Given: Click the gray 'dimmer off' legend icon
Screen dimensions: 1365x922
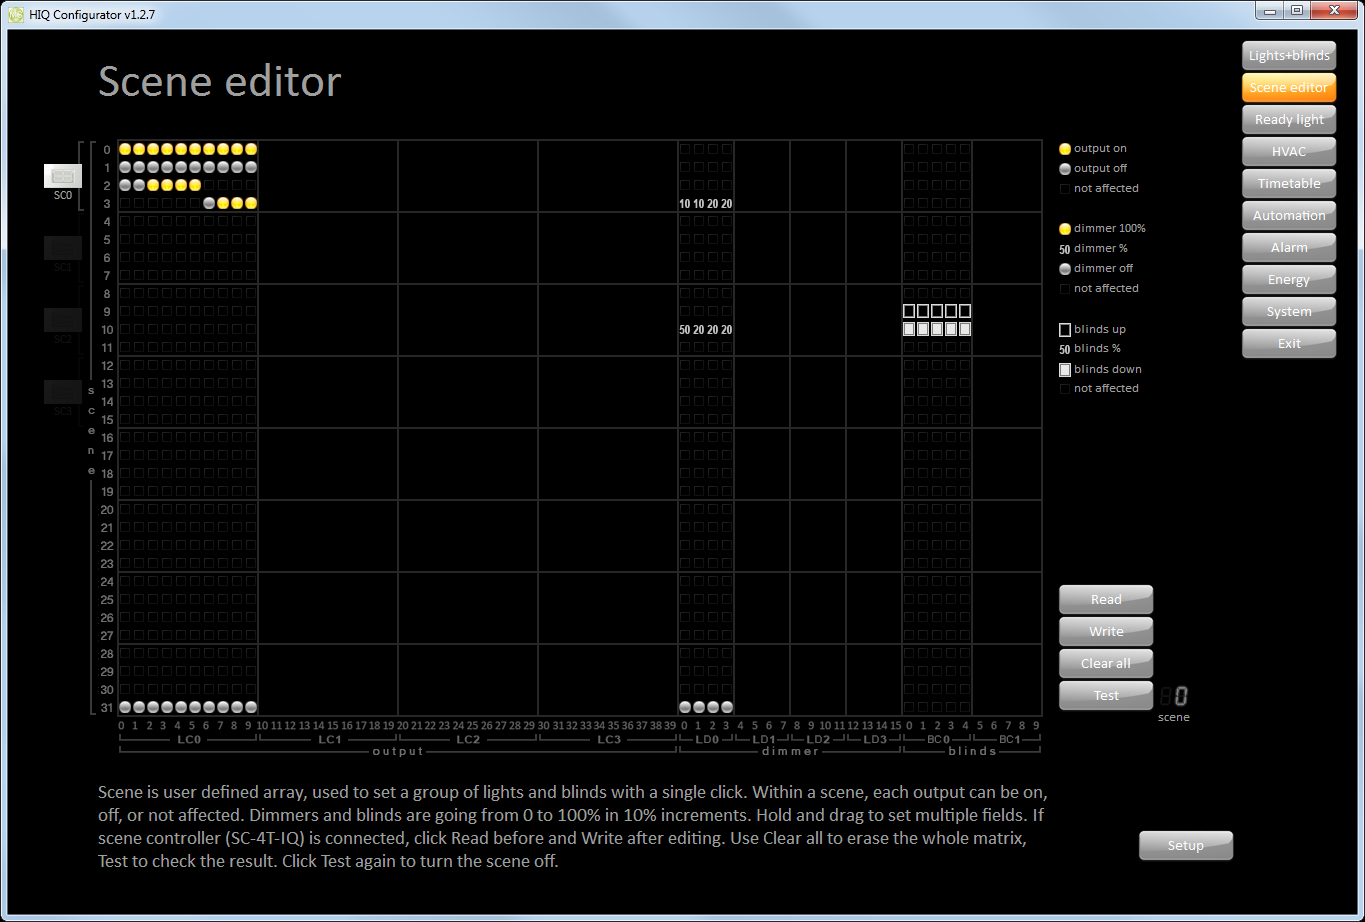Looking at the screenshot, I should click(1065, 269).
